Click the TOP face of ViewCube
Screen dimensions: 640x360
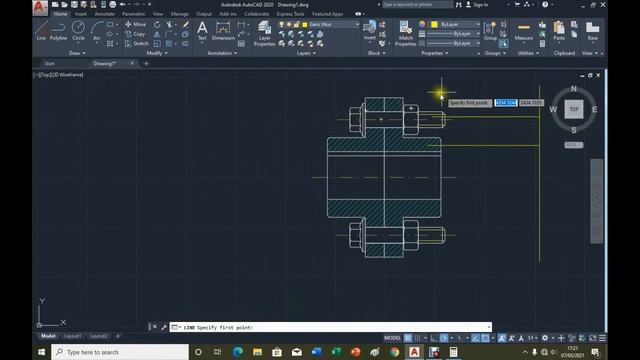pyautogui.click(x=573, y=109)
